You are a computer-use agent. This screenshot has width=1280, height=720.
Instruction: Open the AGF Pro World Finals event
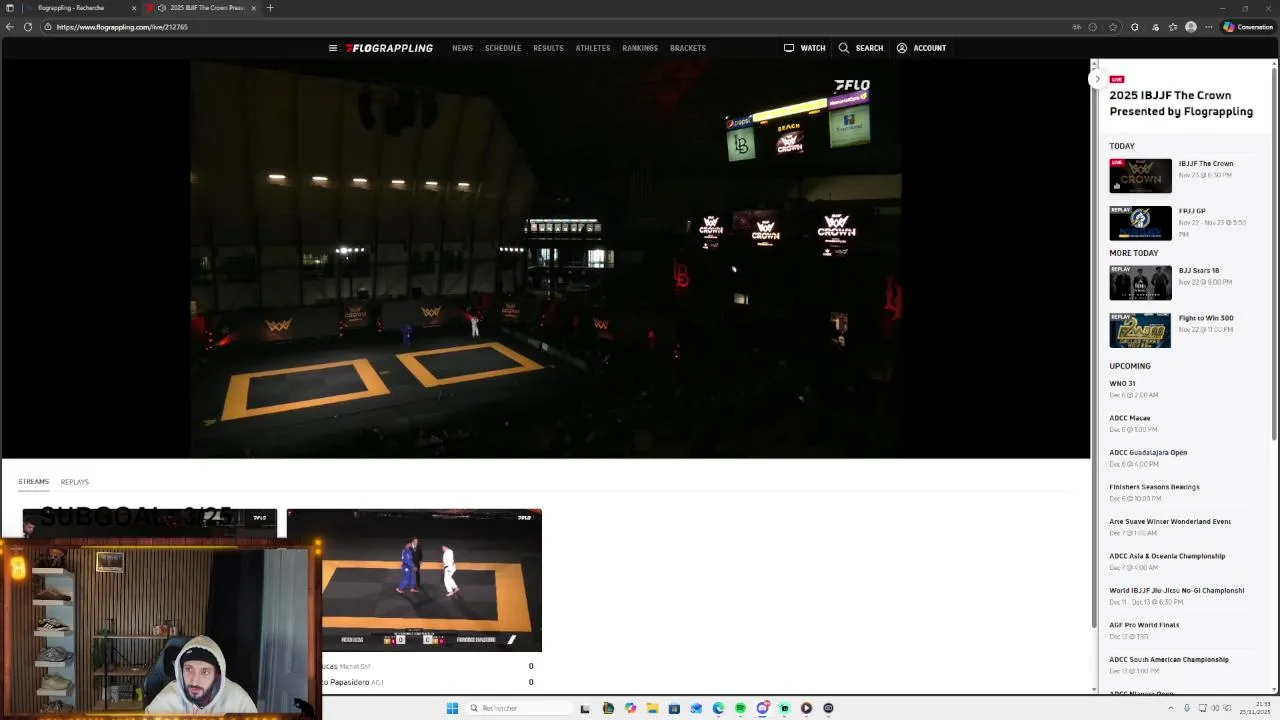(1144, 625)
